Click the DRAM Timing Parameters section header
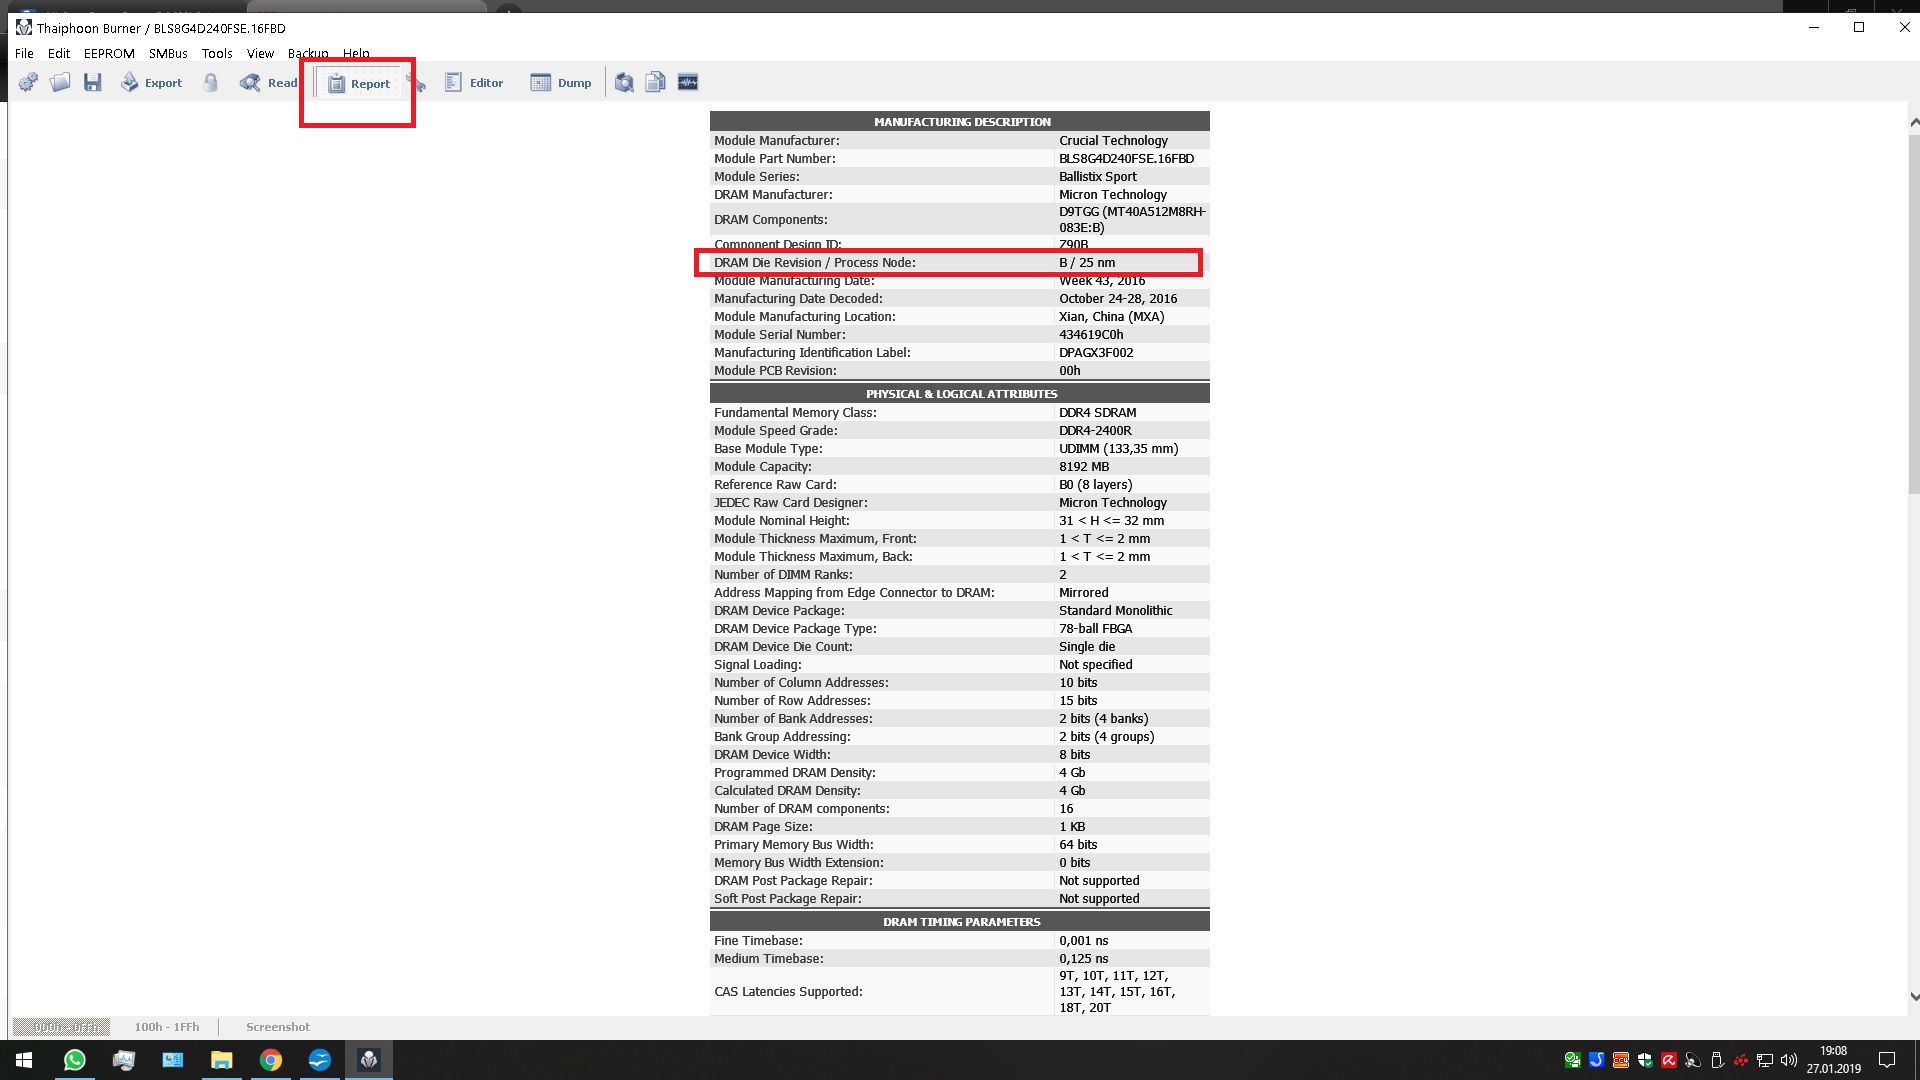 [x=960, y=922]
